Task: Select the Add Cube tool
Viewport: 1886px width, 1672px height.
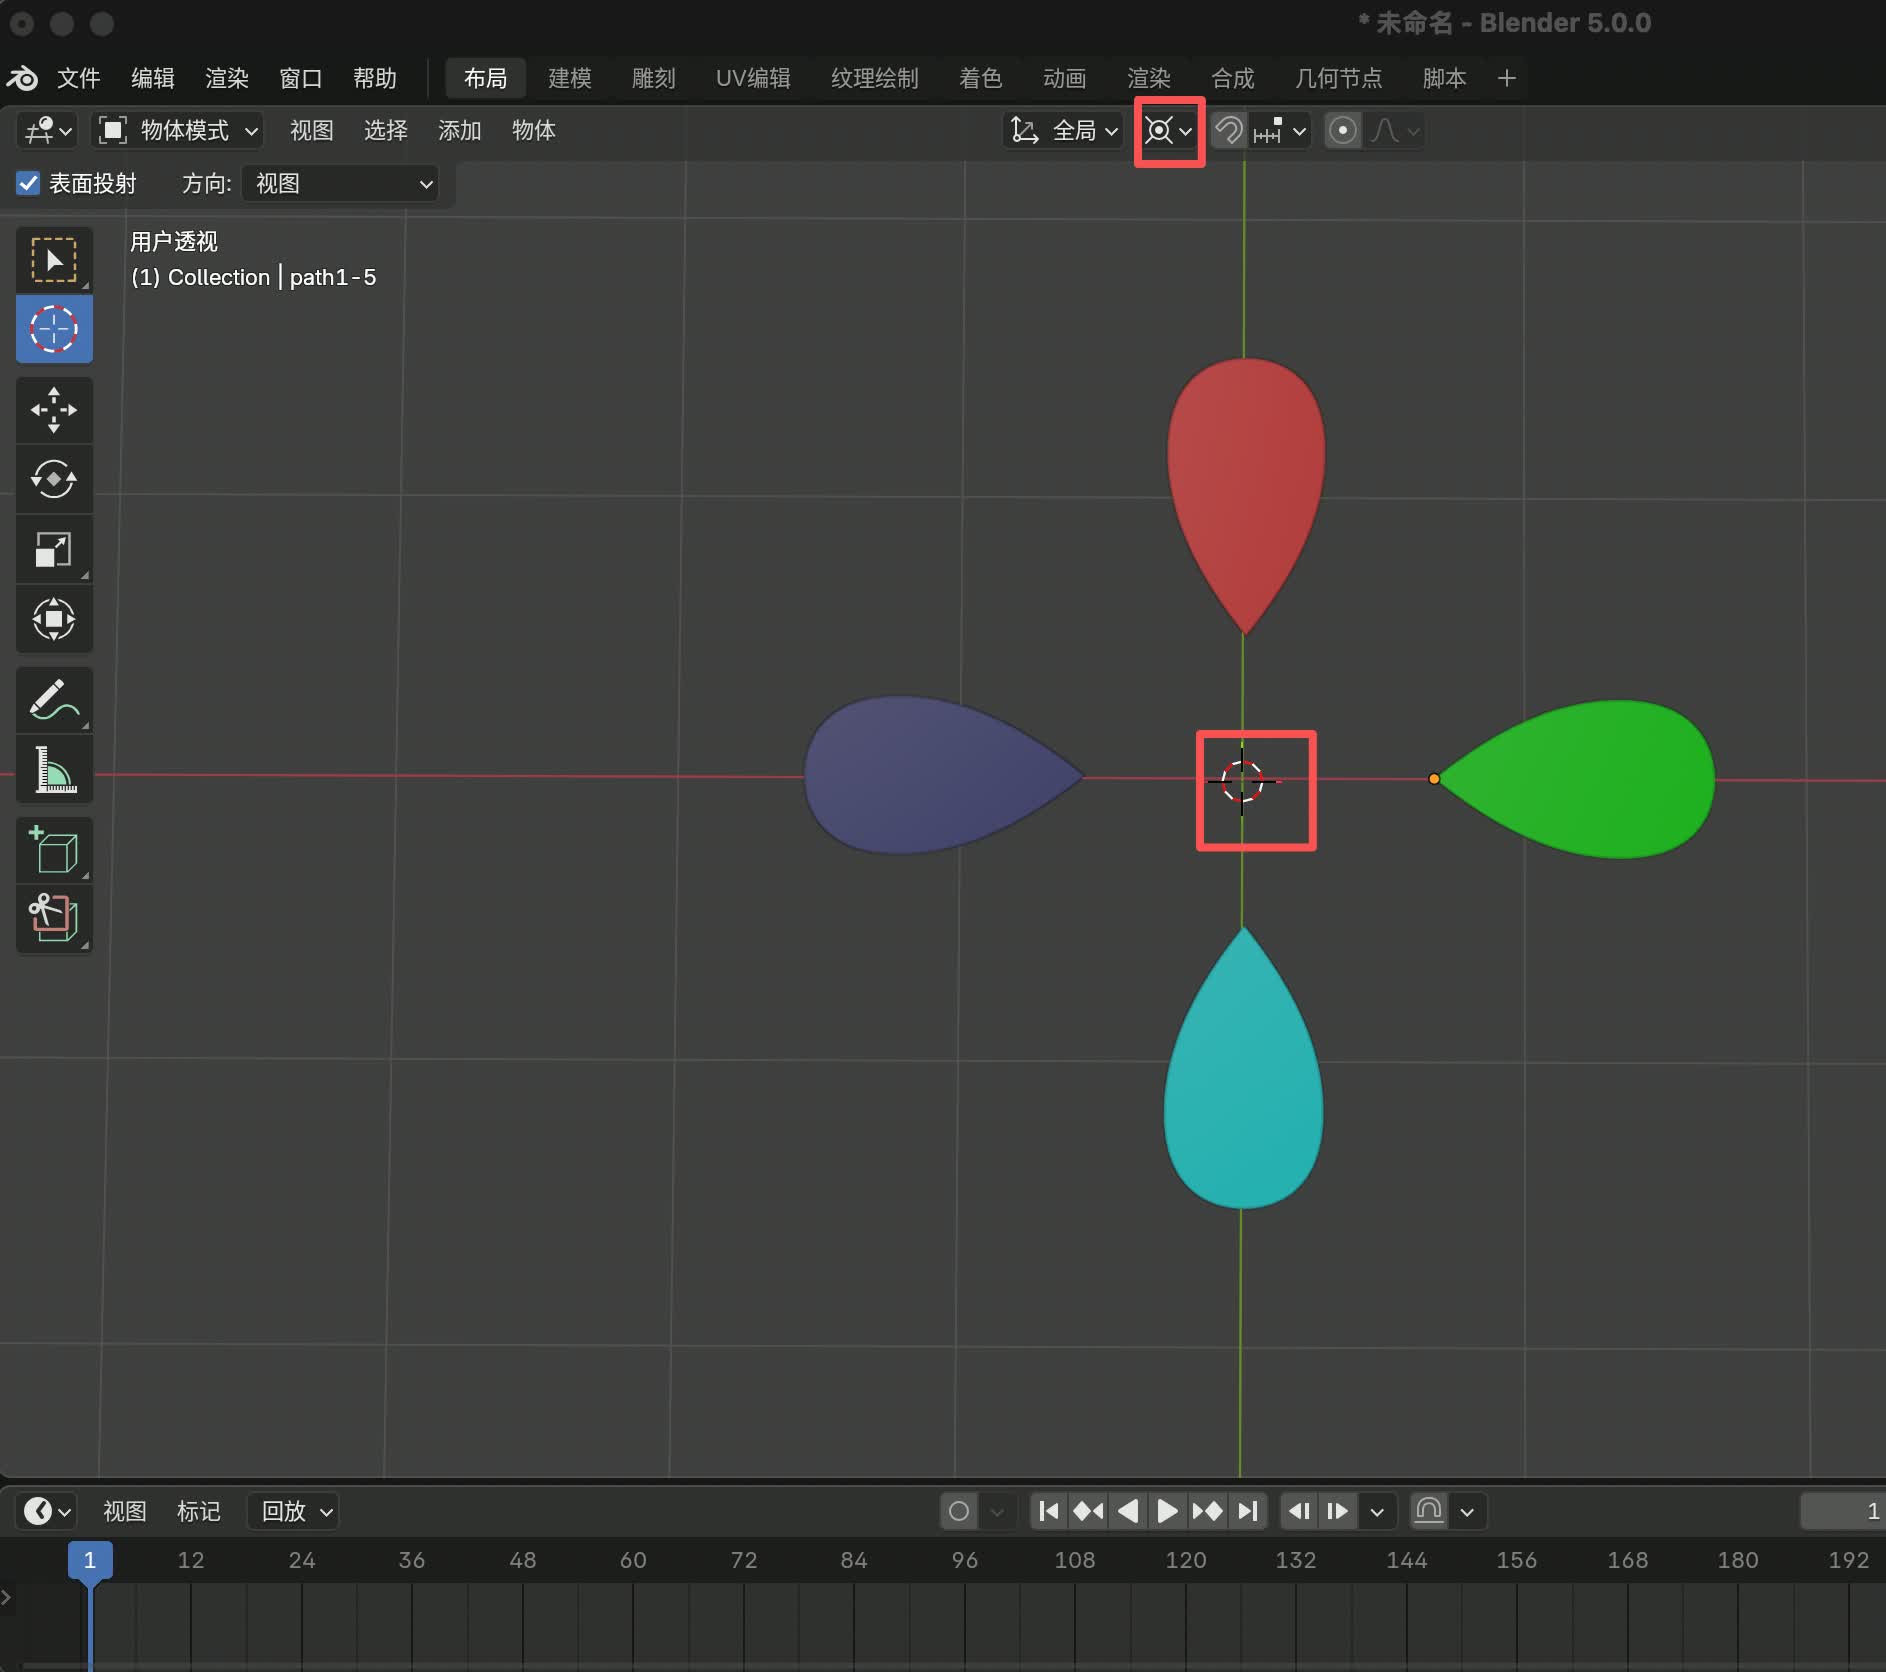Action: [x=54, y=851]
